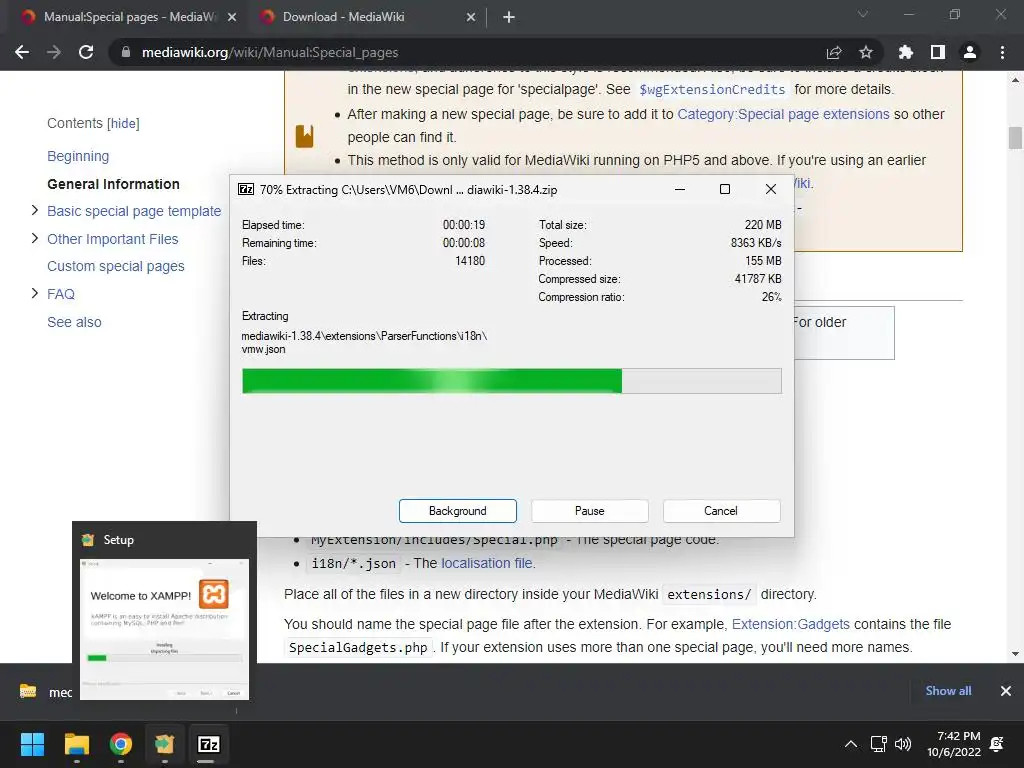
Task: Close the Manual:Special pages tab
Action: [x=232, y=18]
